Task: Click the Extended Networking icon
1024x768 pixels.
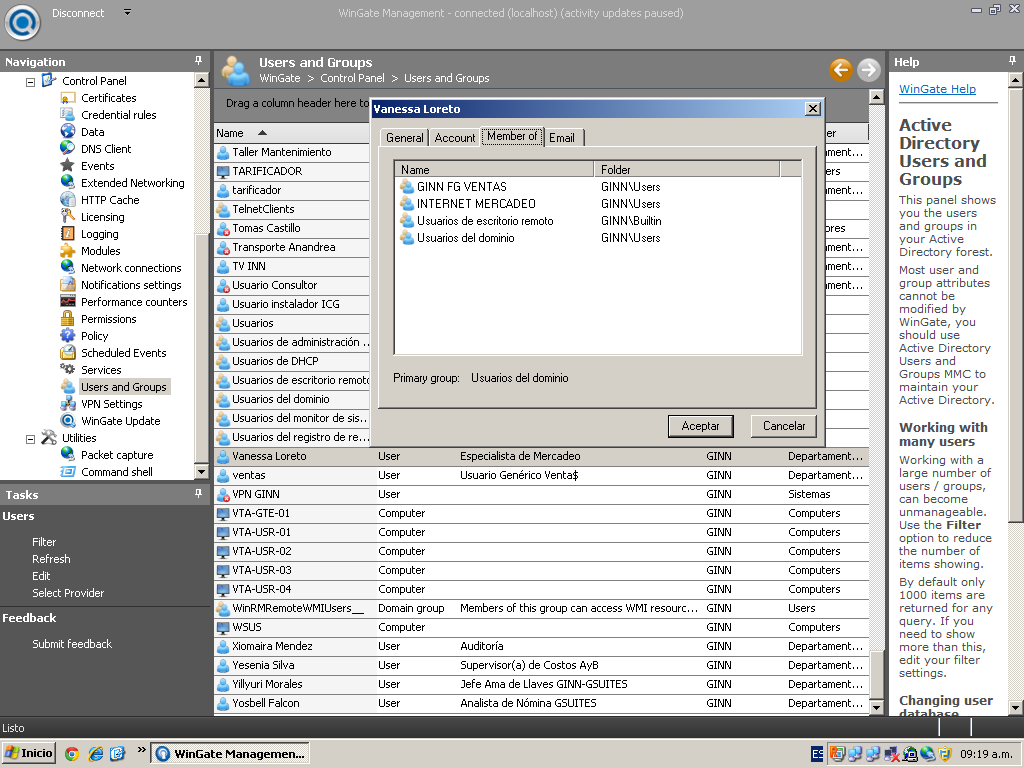Action: coord(68,183)
